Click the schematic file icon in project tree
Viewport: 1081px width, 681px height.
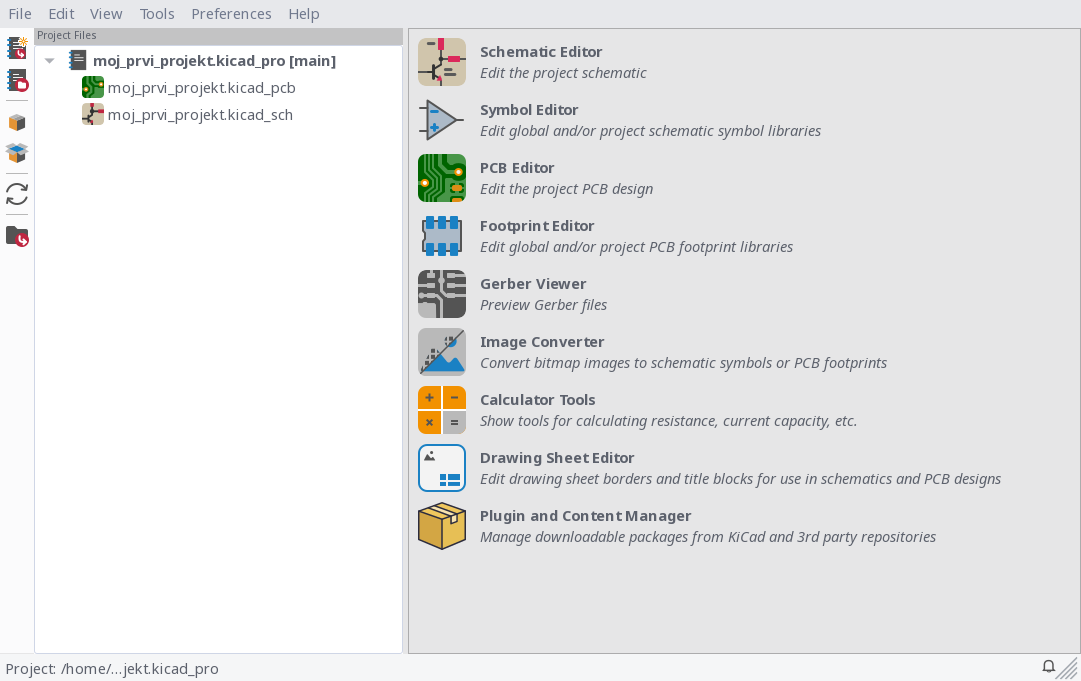[x=93, y=114]
